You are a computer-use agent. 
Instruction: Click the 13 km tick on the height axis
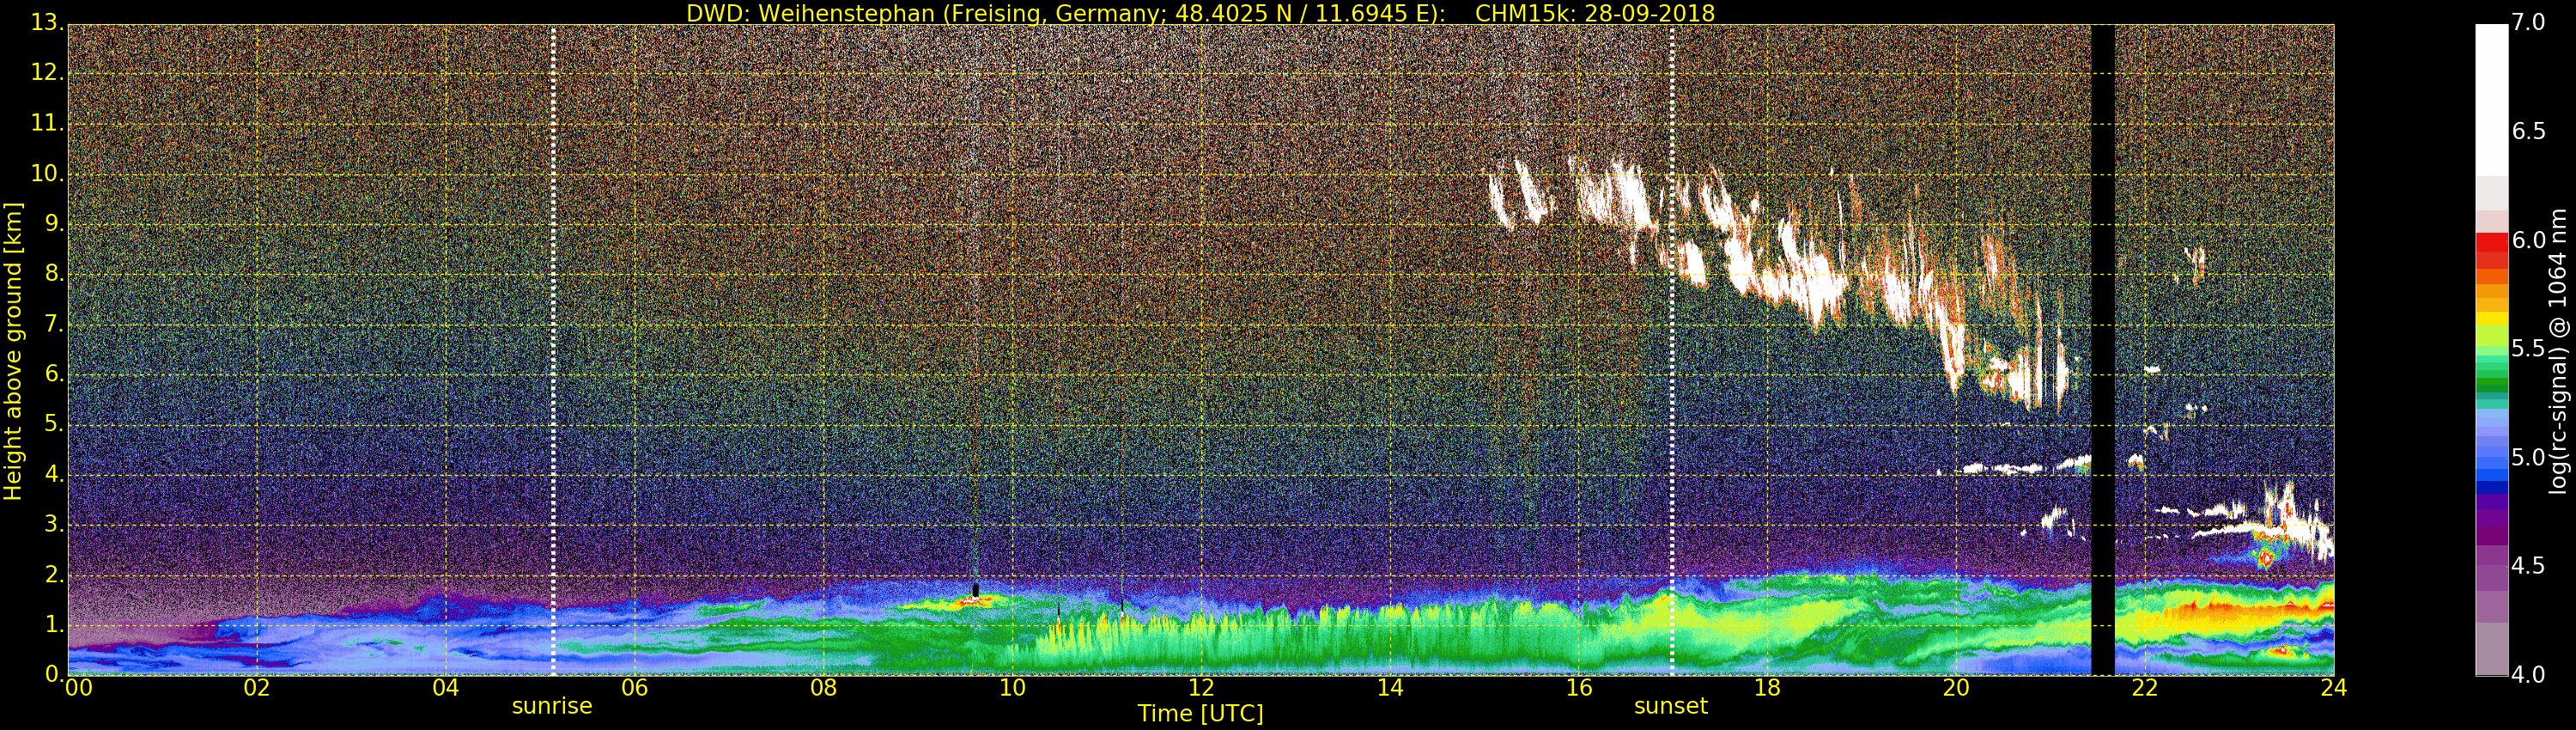48,22
